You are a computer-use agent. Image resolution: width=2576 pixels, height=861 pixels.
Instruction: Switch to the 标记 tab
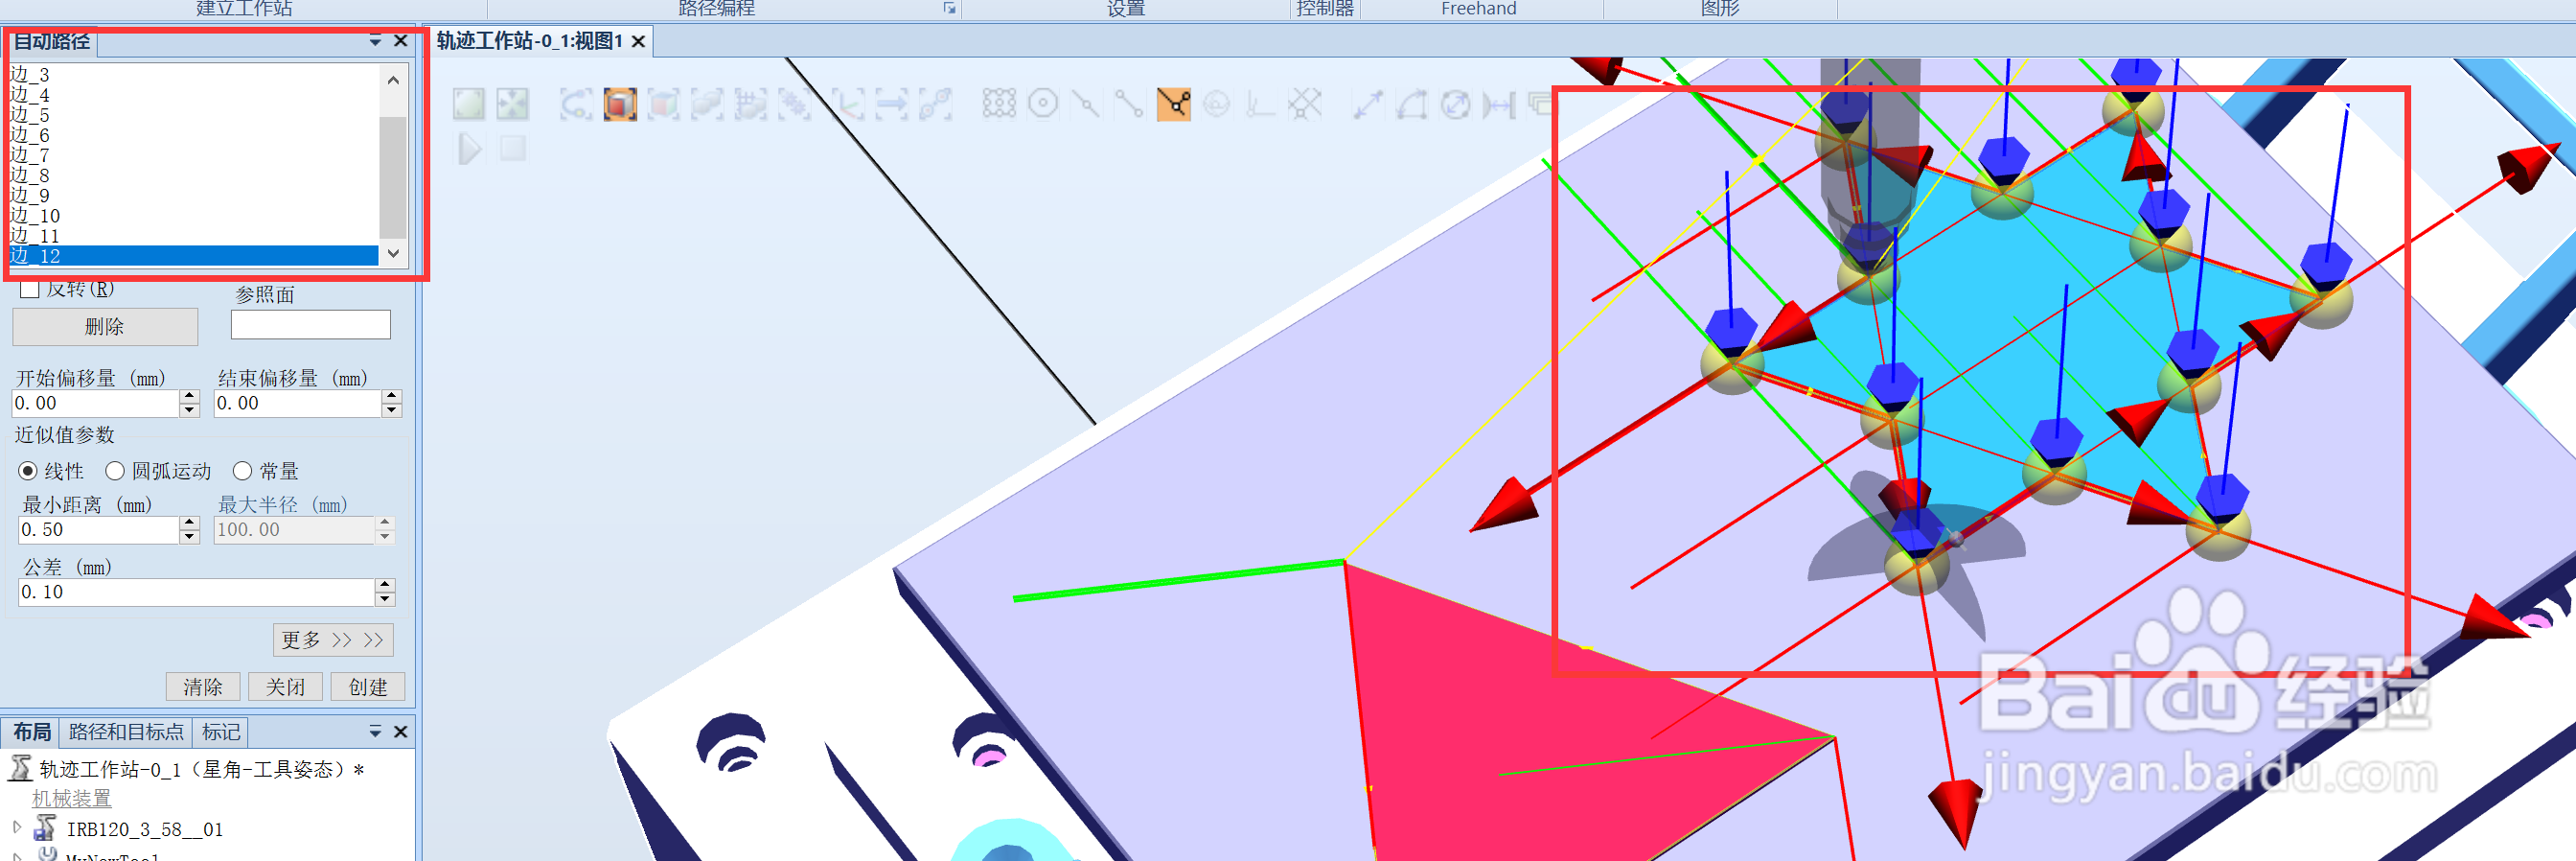(221, 732)
